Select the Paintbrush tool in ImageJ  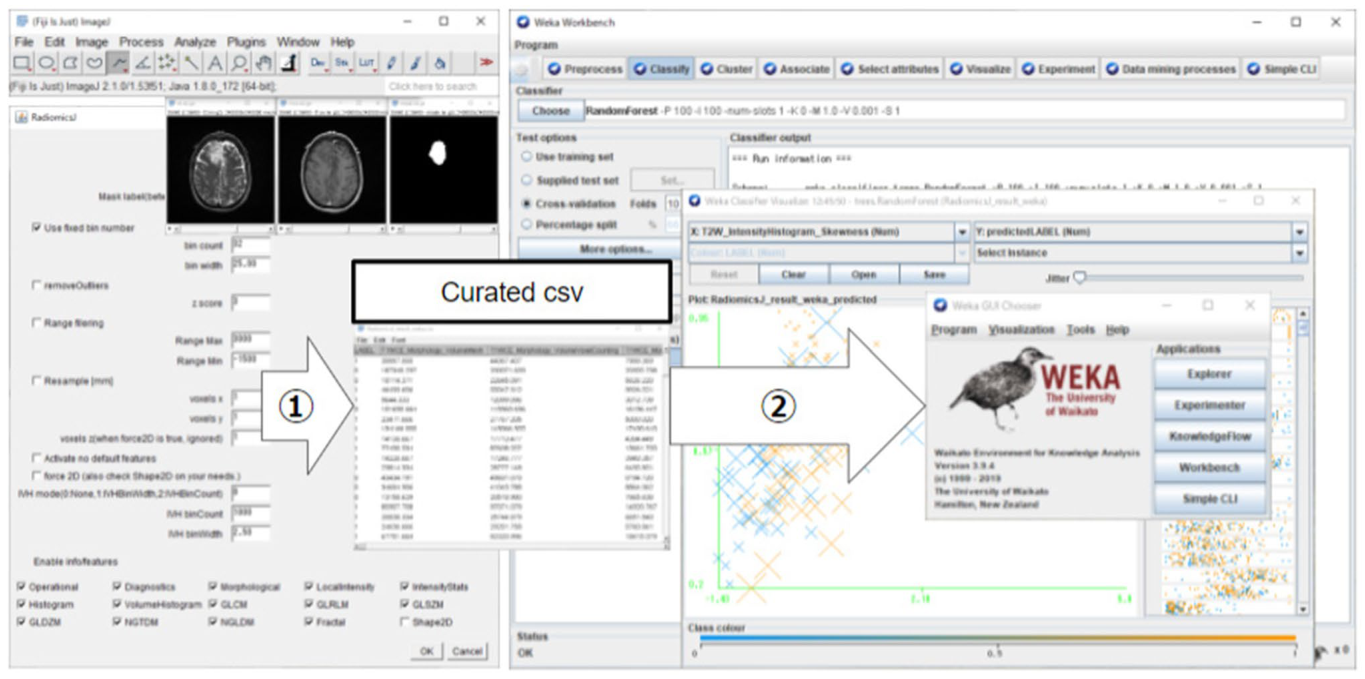(x=415, y=63)
